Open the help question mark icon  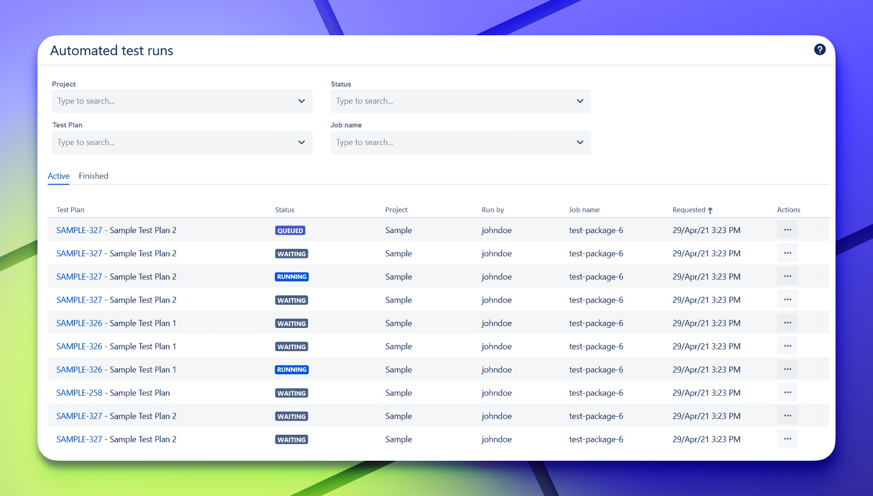820,50
